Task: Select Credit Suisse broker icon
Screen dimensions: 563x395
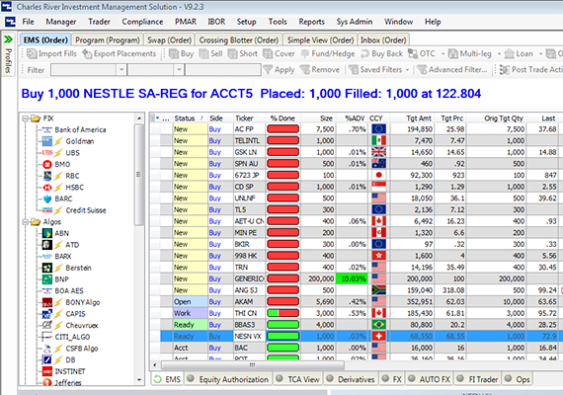Action: 47,210
